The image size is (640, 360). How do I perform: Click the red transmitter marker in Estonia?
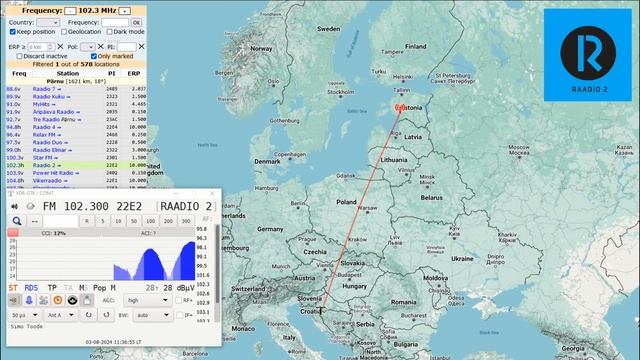pos(400,108)
